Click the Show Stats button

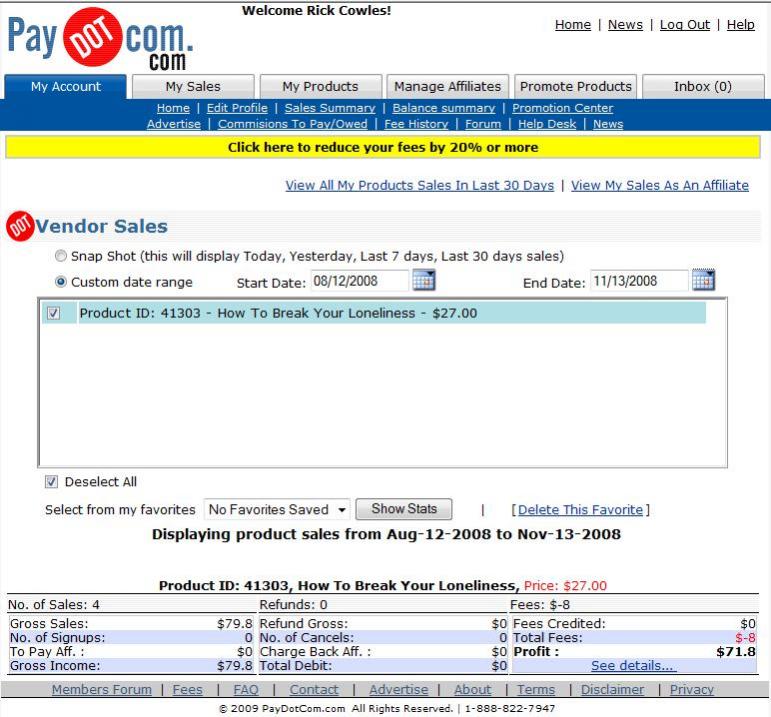(x=404, y=509)
